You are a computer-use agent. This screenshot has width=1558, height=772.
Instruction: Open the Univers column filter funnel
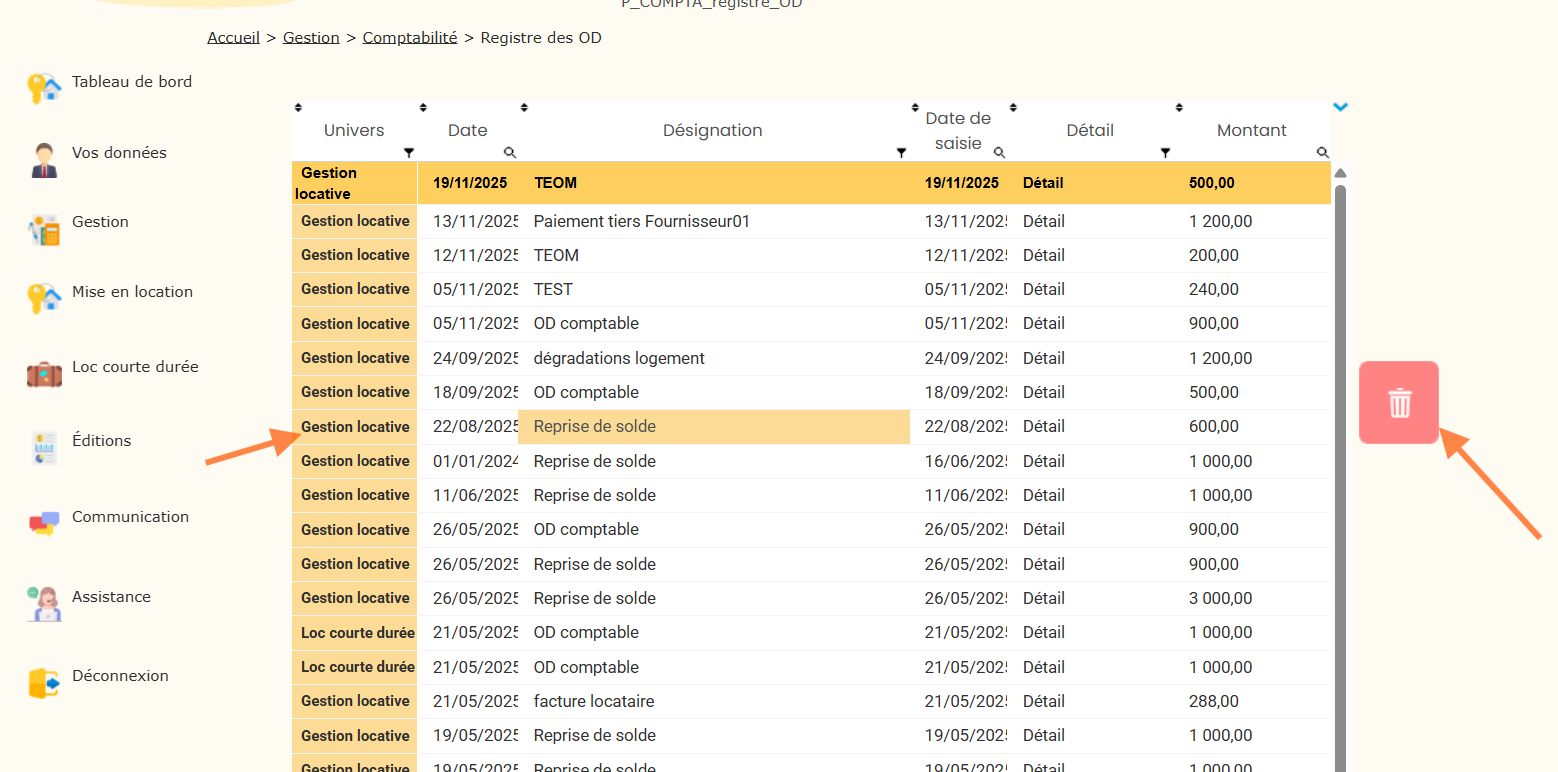coord(408,152)
